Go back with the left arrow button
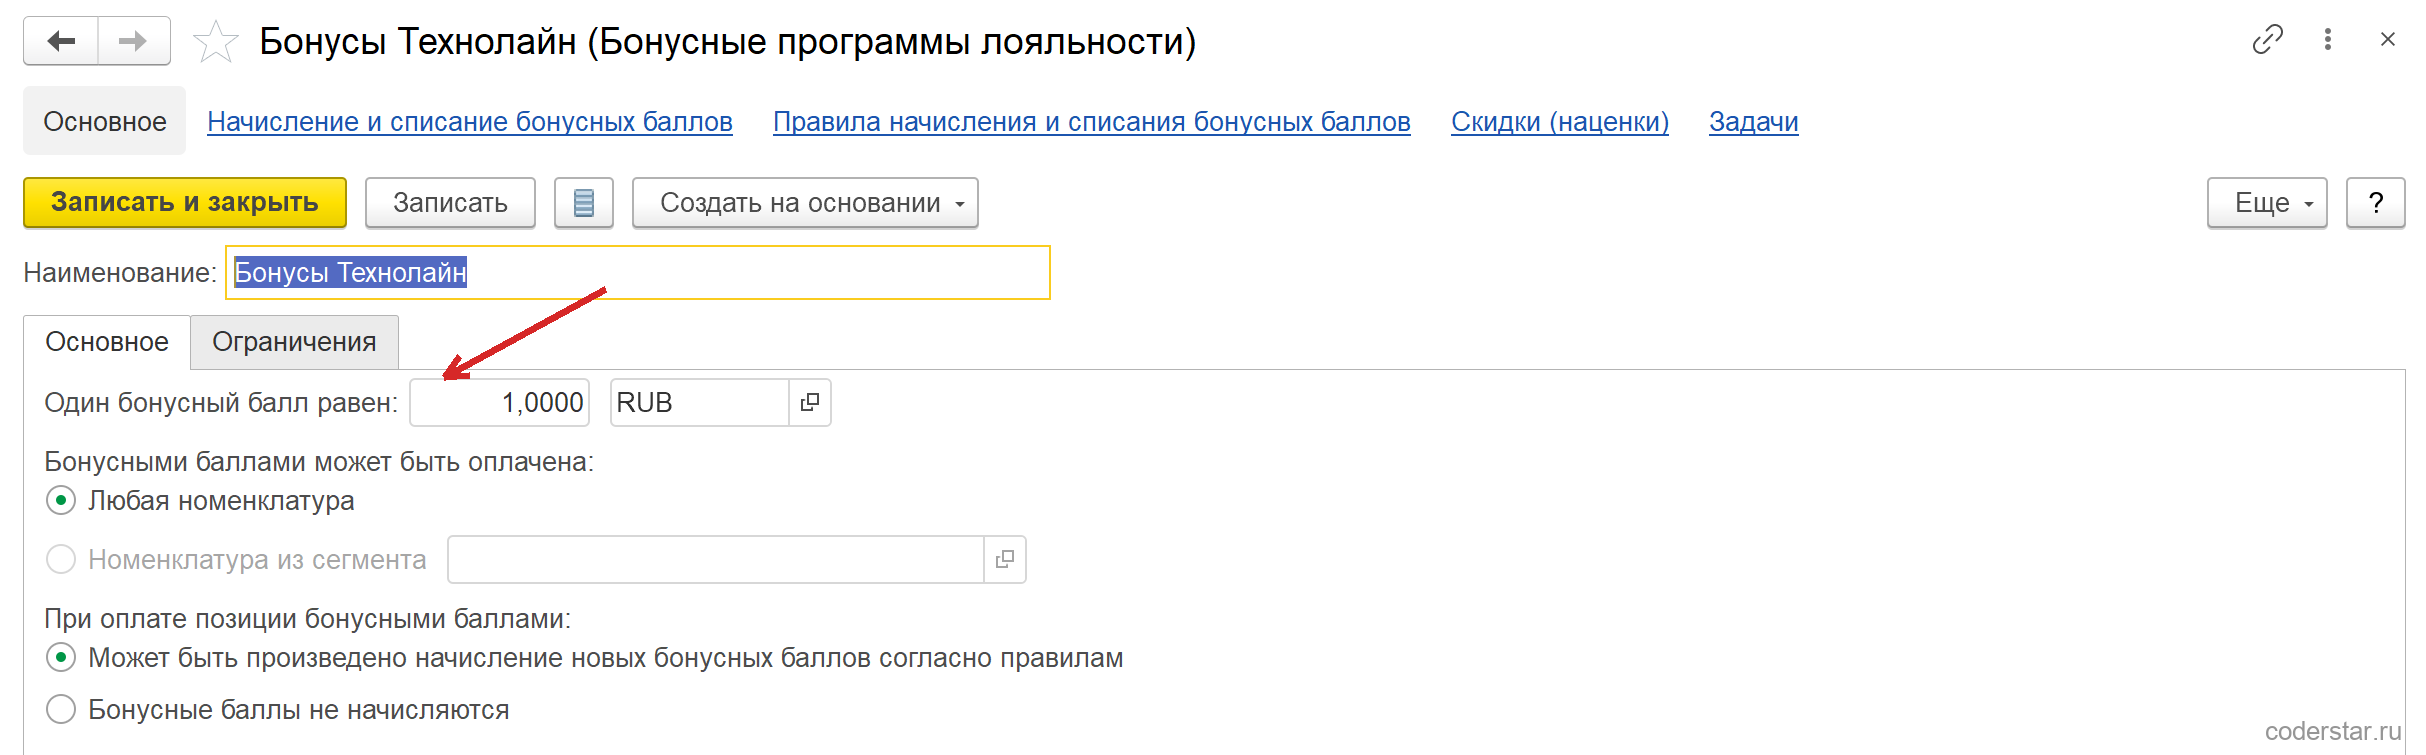 coord(61,41)
